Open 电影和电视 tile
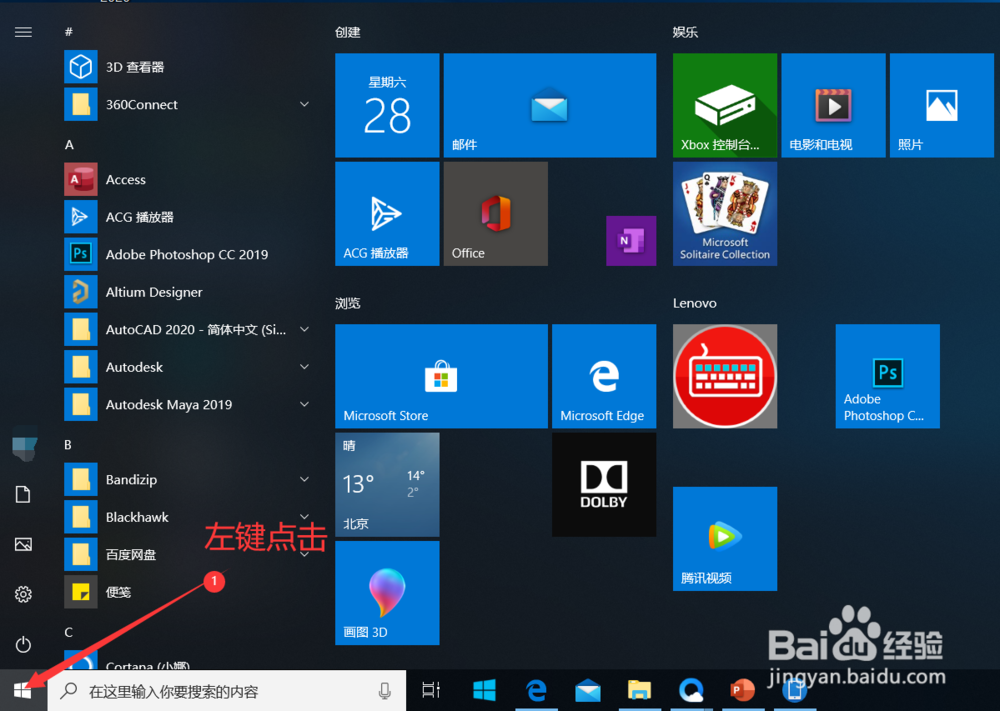This screenshot has height=711, width=1000. [833, 105]
